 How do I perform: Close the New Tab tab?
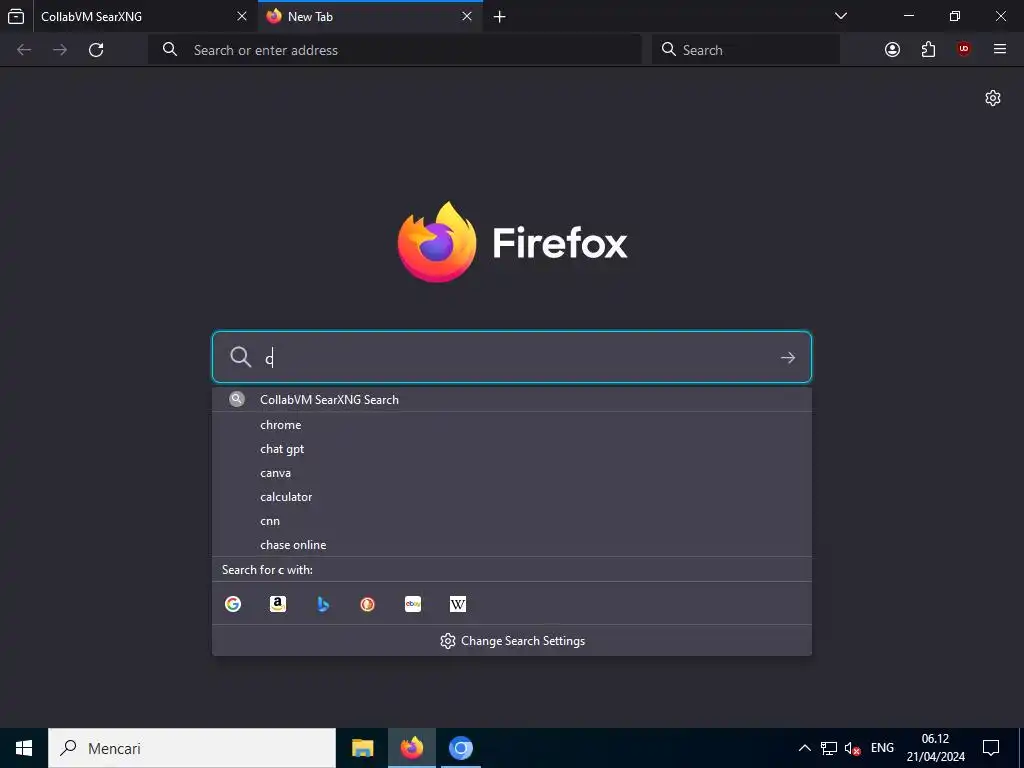click(467, 16)
